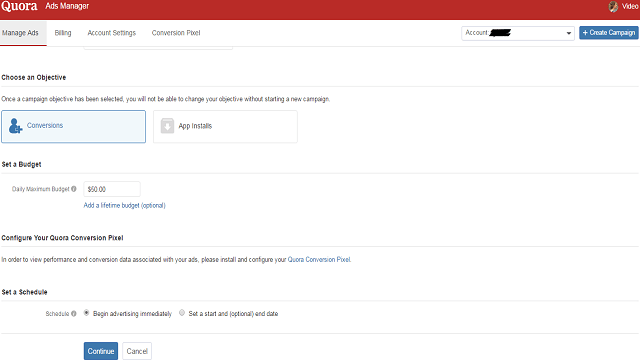This screenshot has height=360, width=640.
Task: Open the Quora Conversion Pixel link
Action: 319,259
